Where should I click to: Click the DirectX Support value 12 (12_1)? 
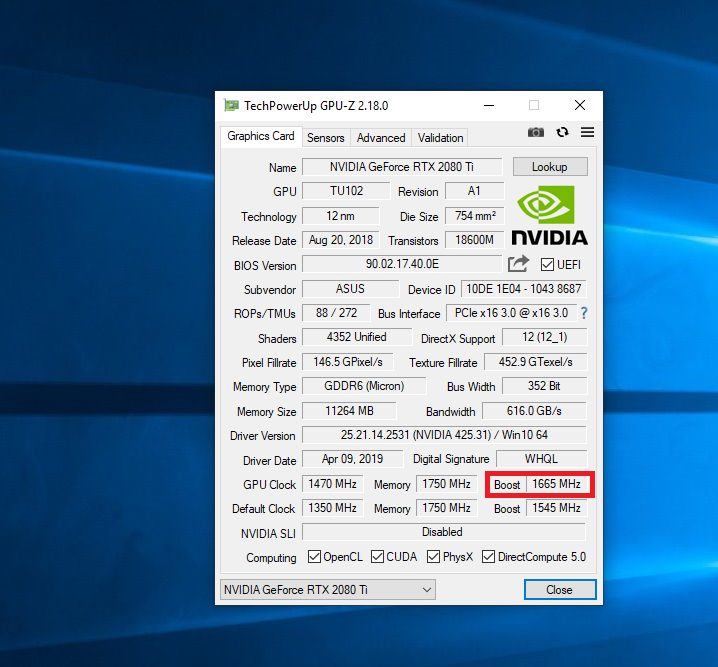tap(544, 337)
